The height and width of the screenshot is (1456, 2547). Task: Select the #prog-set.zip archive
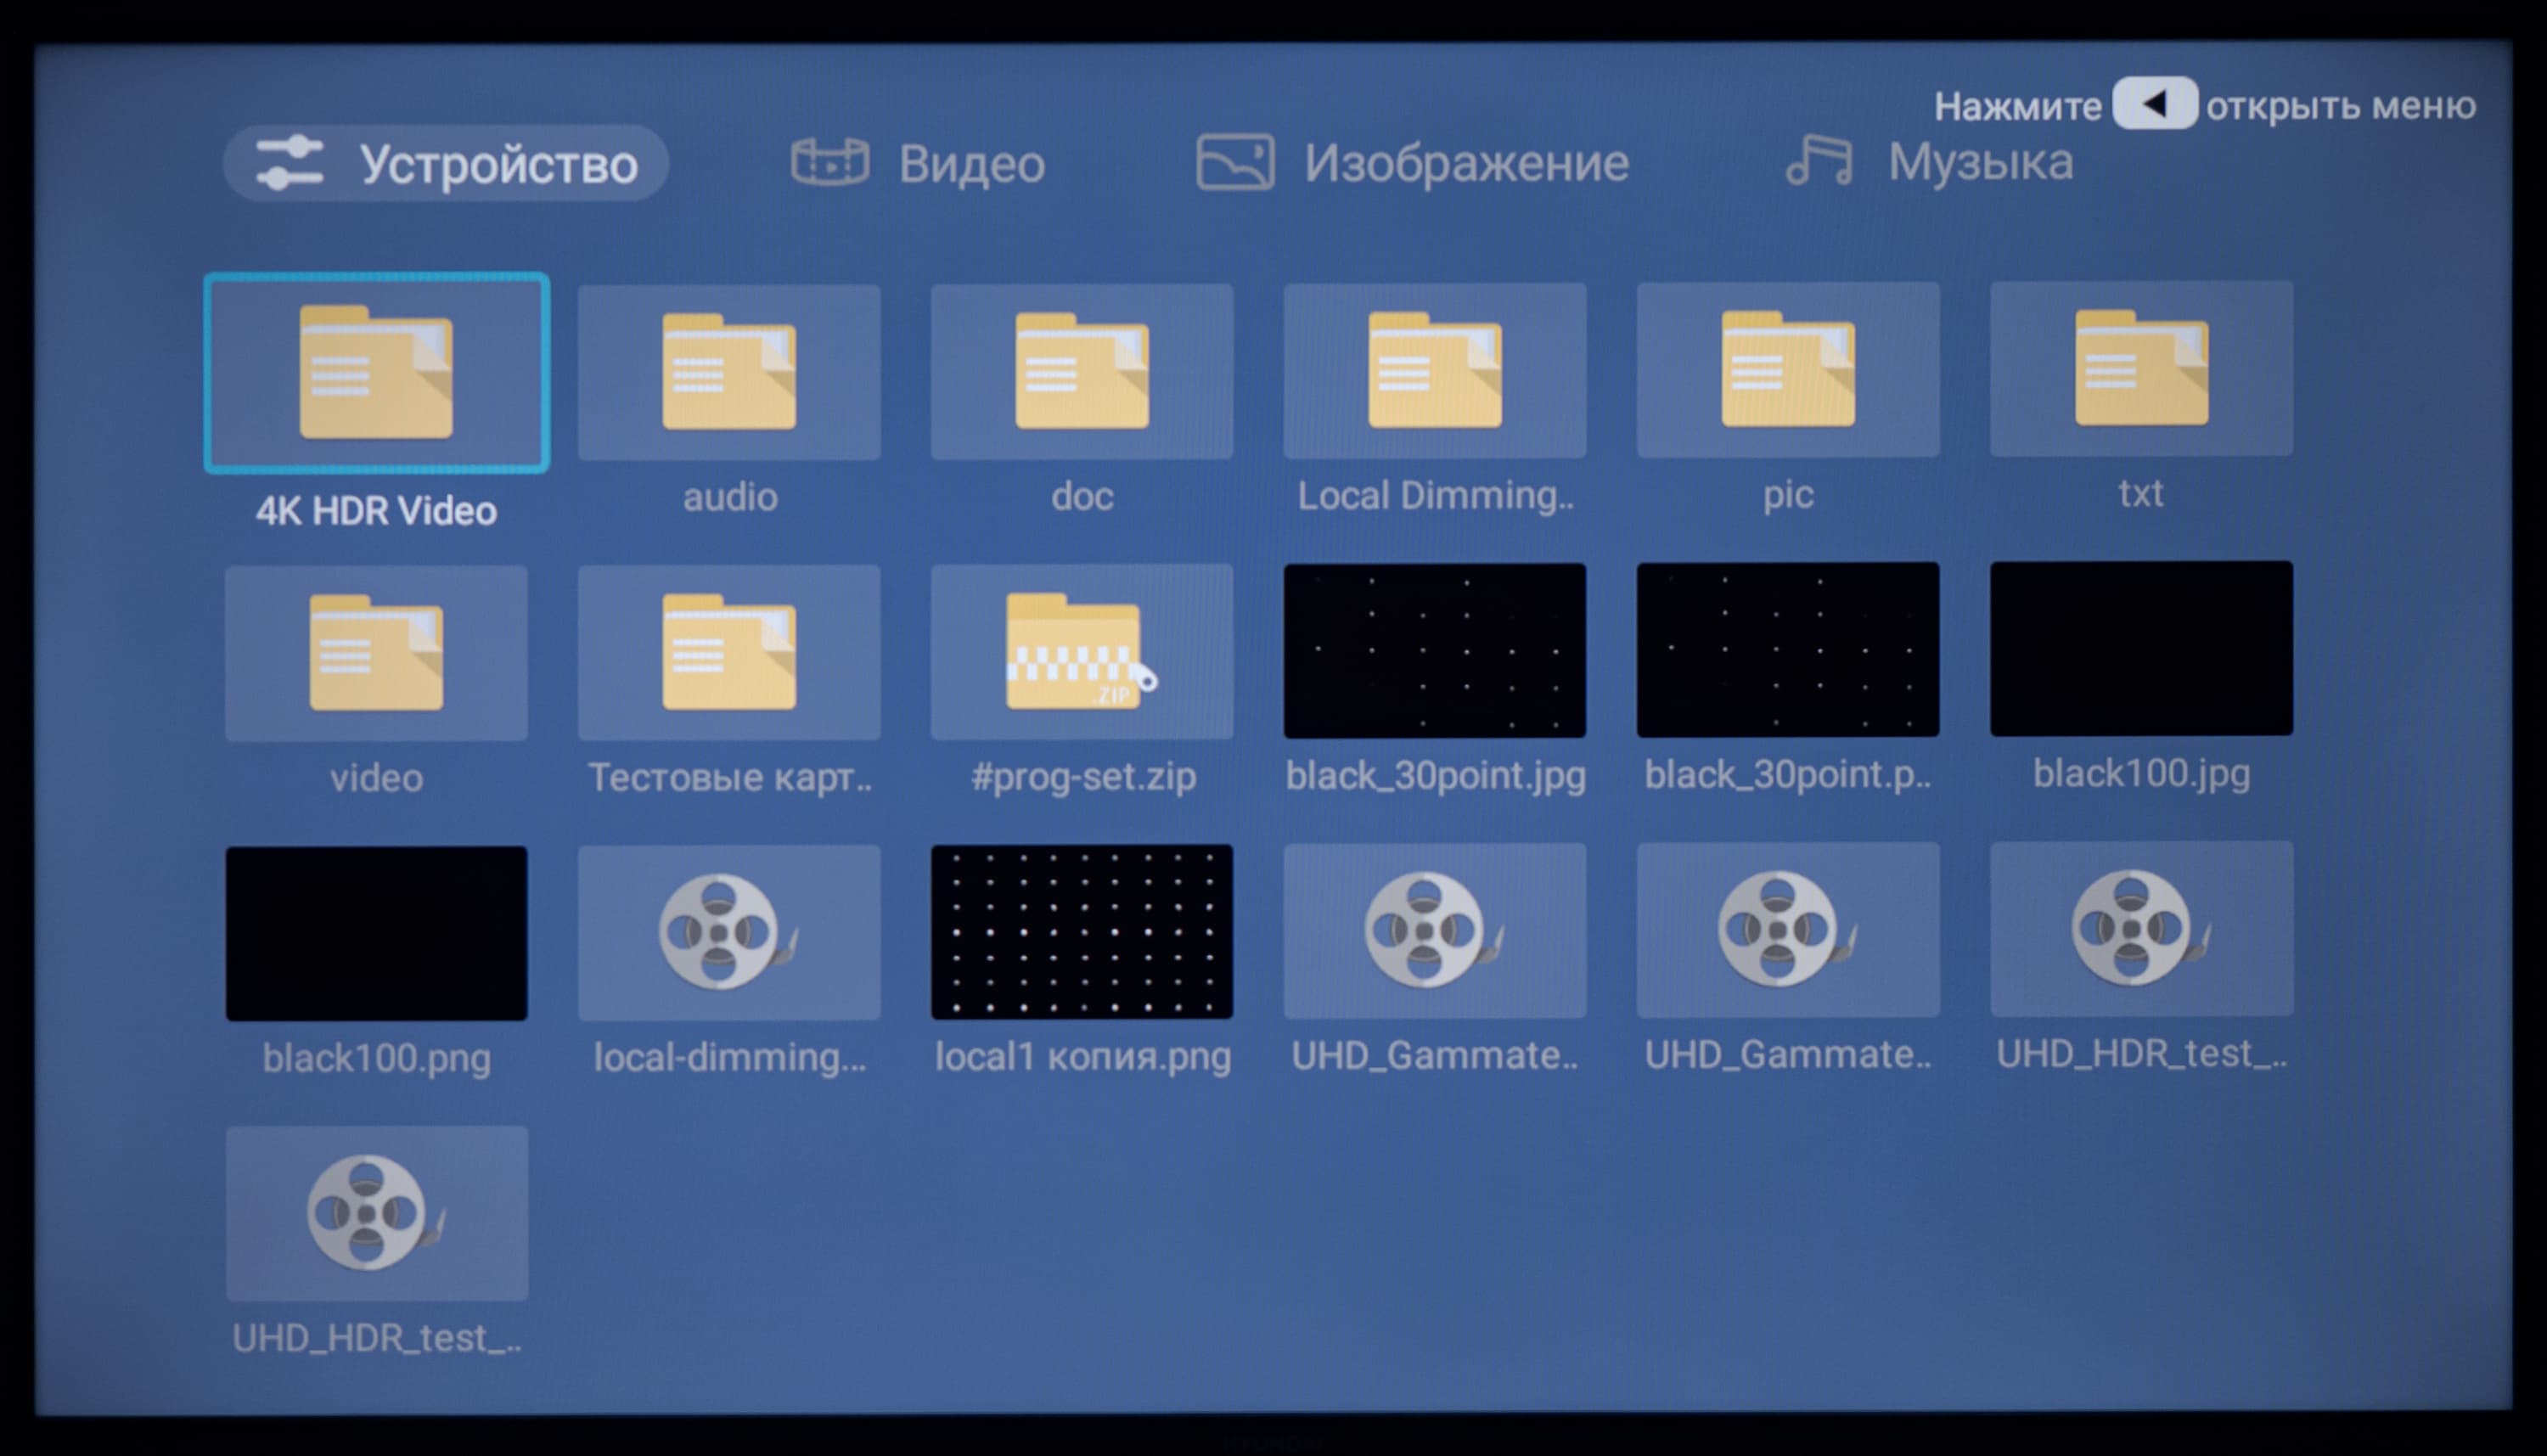[x=1082, y=651]
